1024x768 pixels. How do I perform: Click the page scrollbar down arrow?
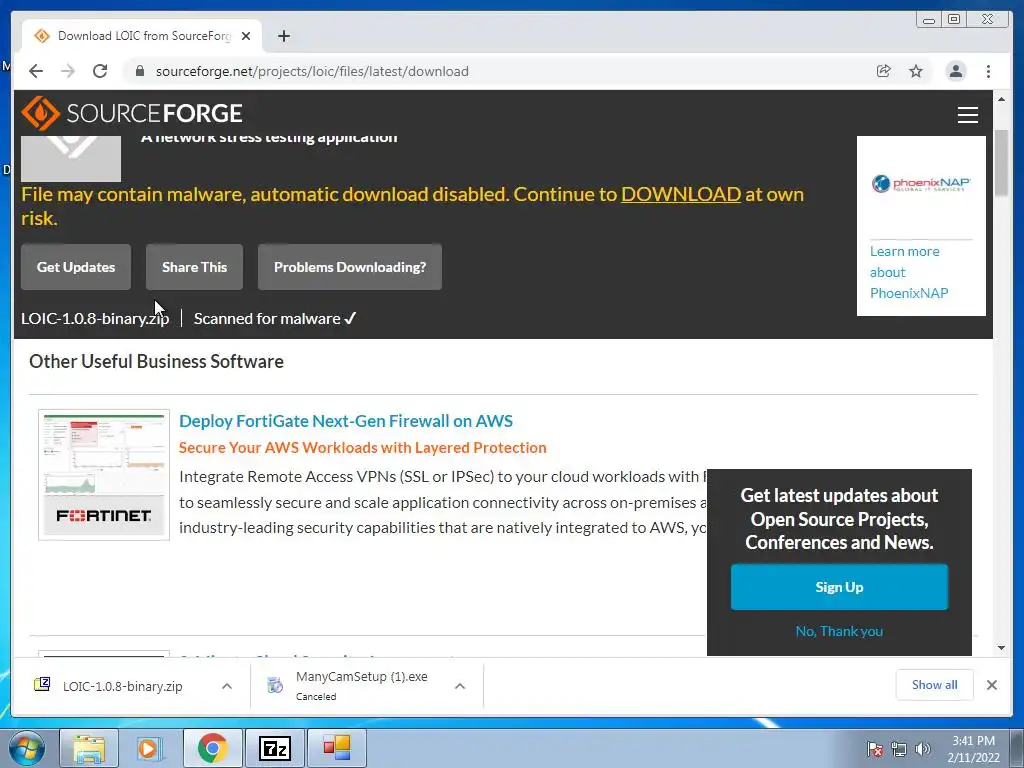pyautogui.click(x=1001, y=648)
